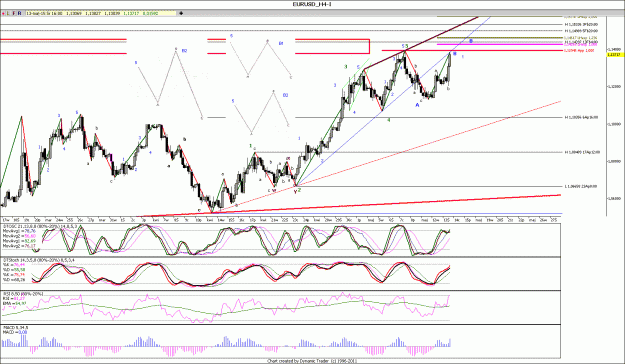Select the thick magenta horizontal level line
Image resolution: width=625 pixels, height=364 pixels.
pos(500,44)
